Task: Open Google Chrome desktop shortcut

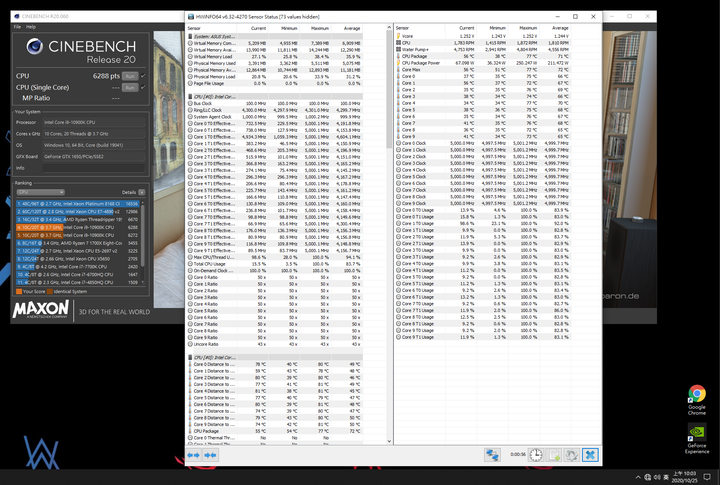Action: click(x=697, y=400)
